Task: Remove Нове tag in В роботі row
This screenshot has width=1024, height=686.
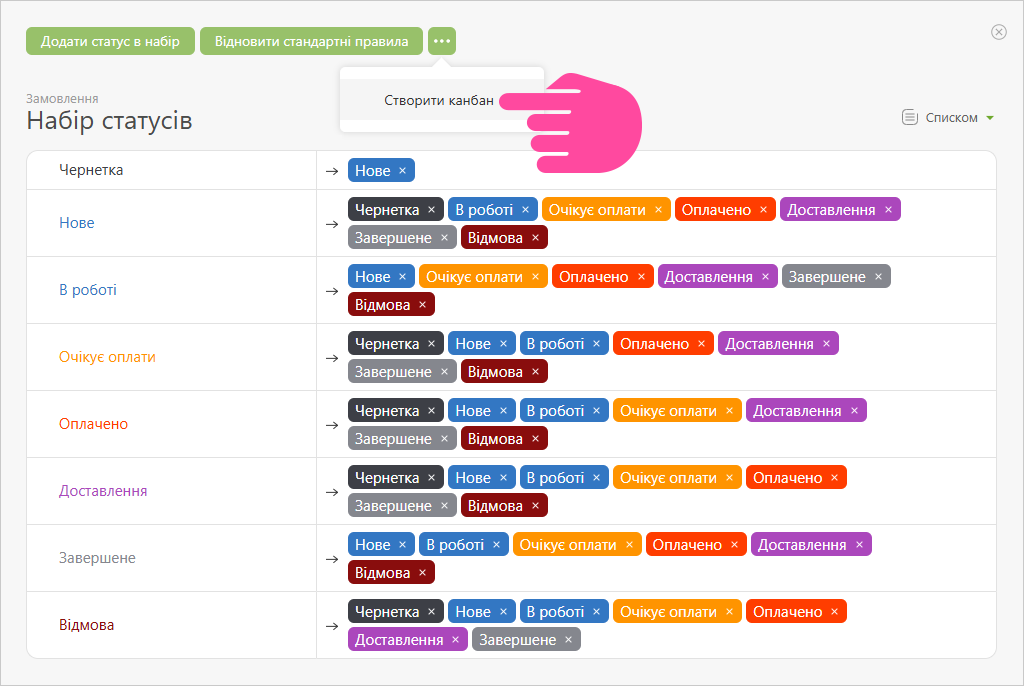Action: 402,277
